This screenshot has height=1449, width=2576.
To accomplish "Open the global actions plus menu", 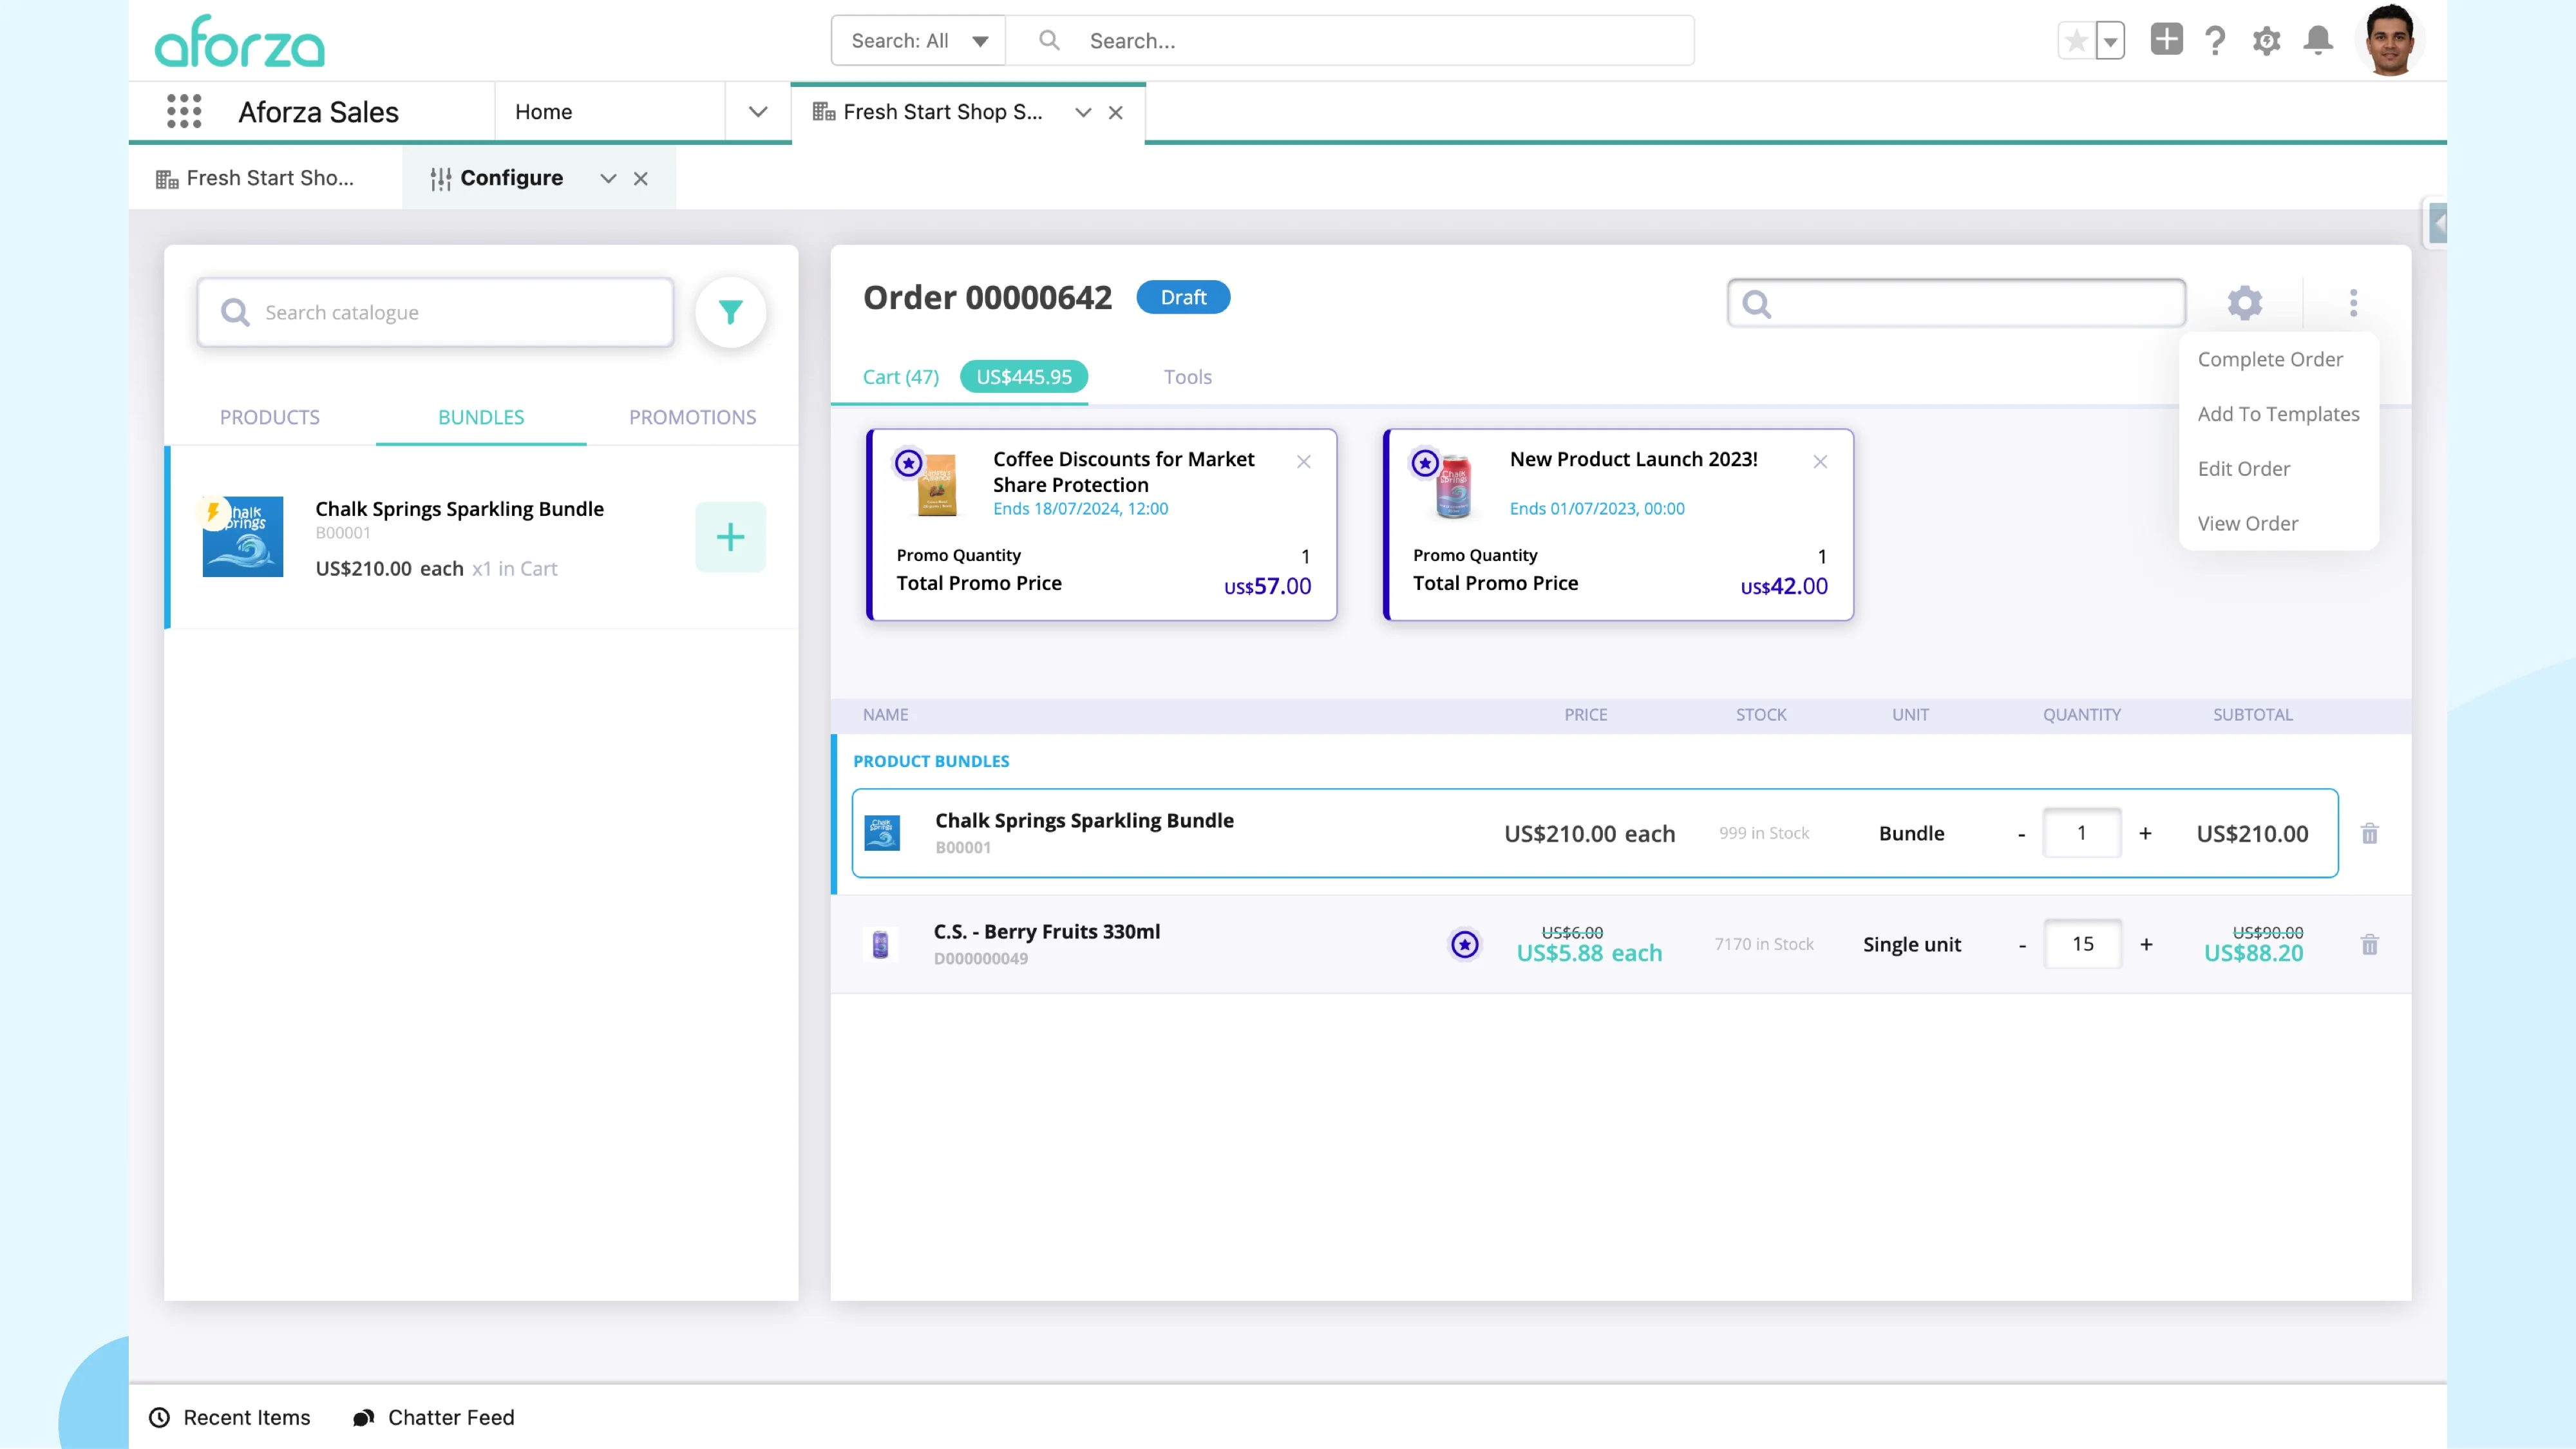I will click(2166, 40).
